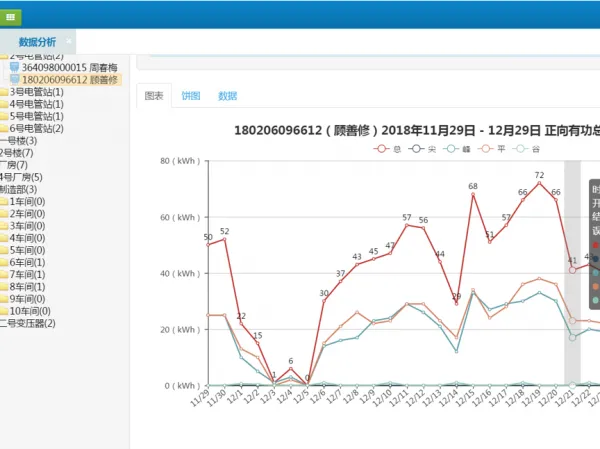
Task: Click the 57 kWh data point on 12/11
Action: pos(407,225)
